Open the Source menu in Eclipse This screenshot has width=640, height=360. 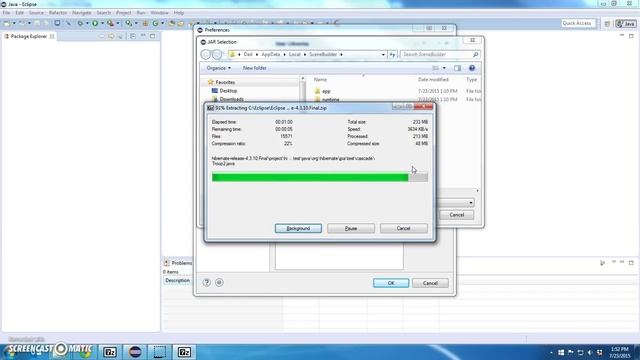(36, 13)
